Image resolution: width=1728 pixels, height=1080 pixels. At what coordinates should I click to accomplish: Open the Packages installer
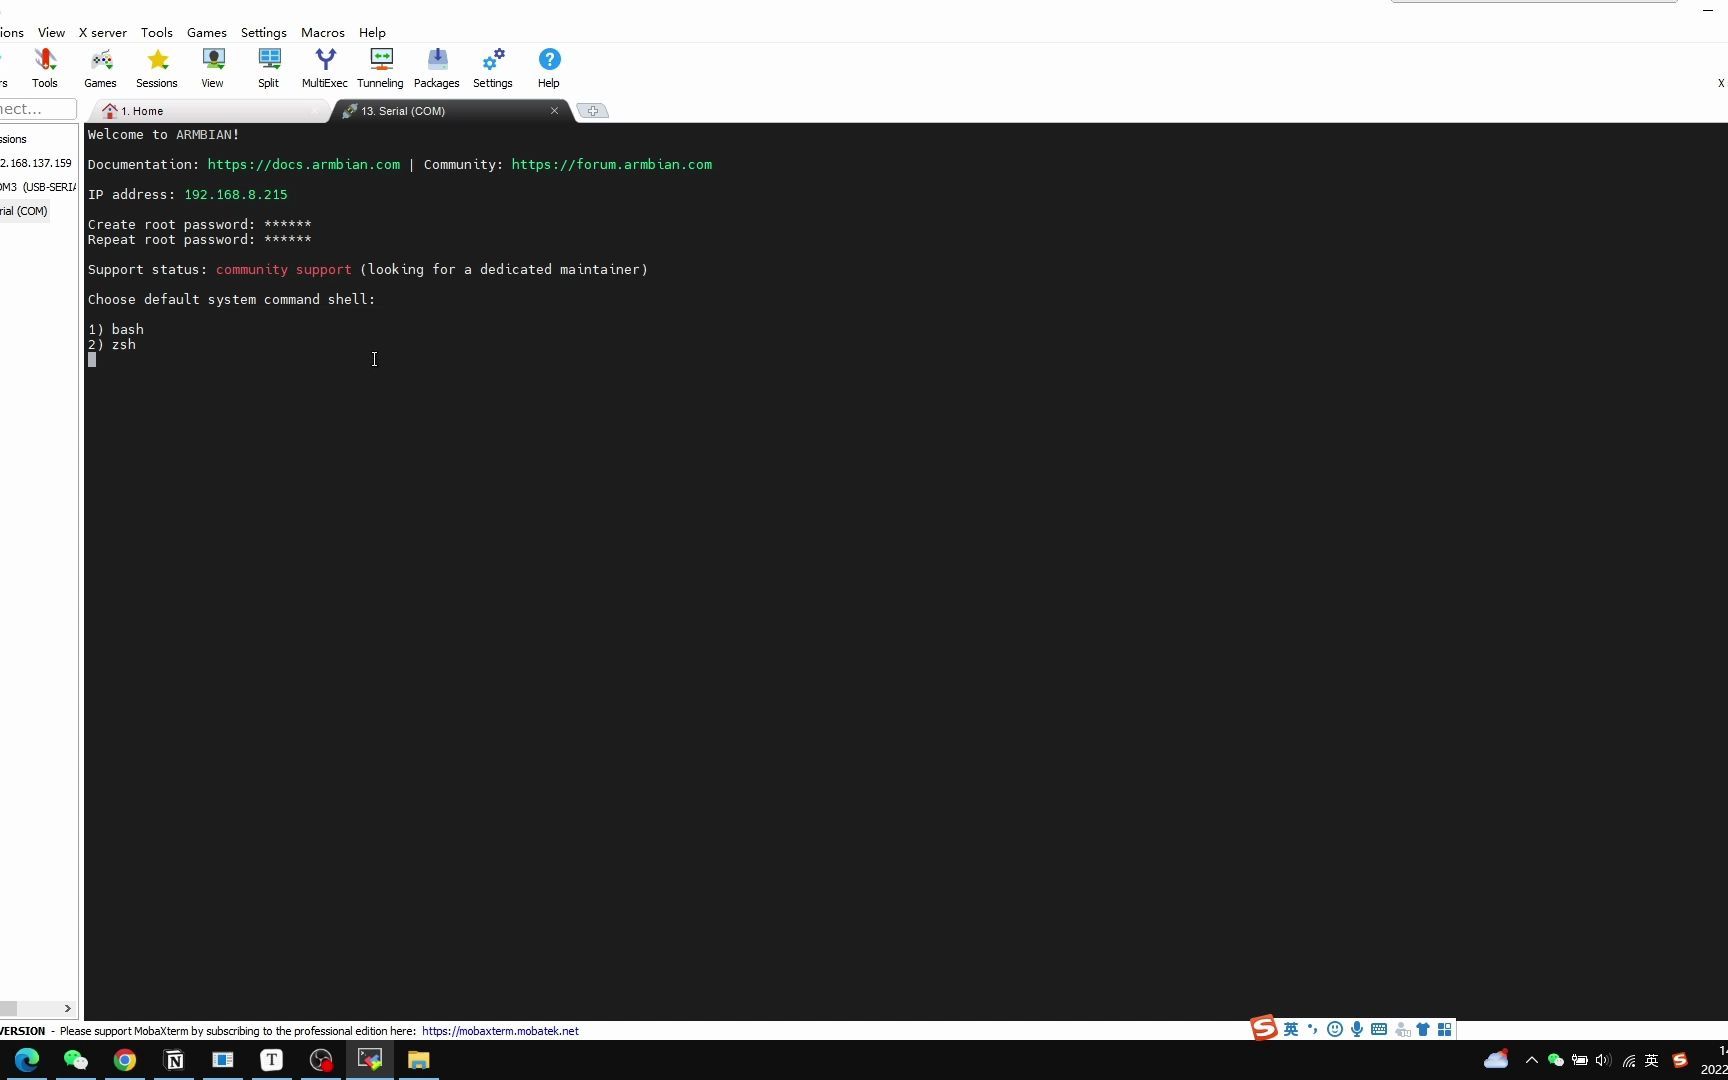436,66
